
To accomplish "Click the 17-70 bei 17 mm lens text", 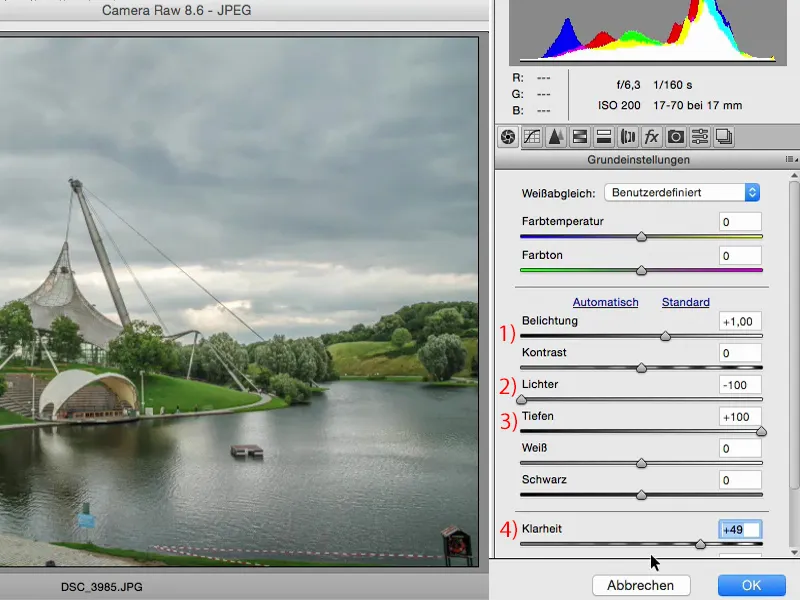I will tap(697, 106).
